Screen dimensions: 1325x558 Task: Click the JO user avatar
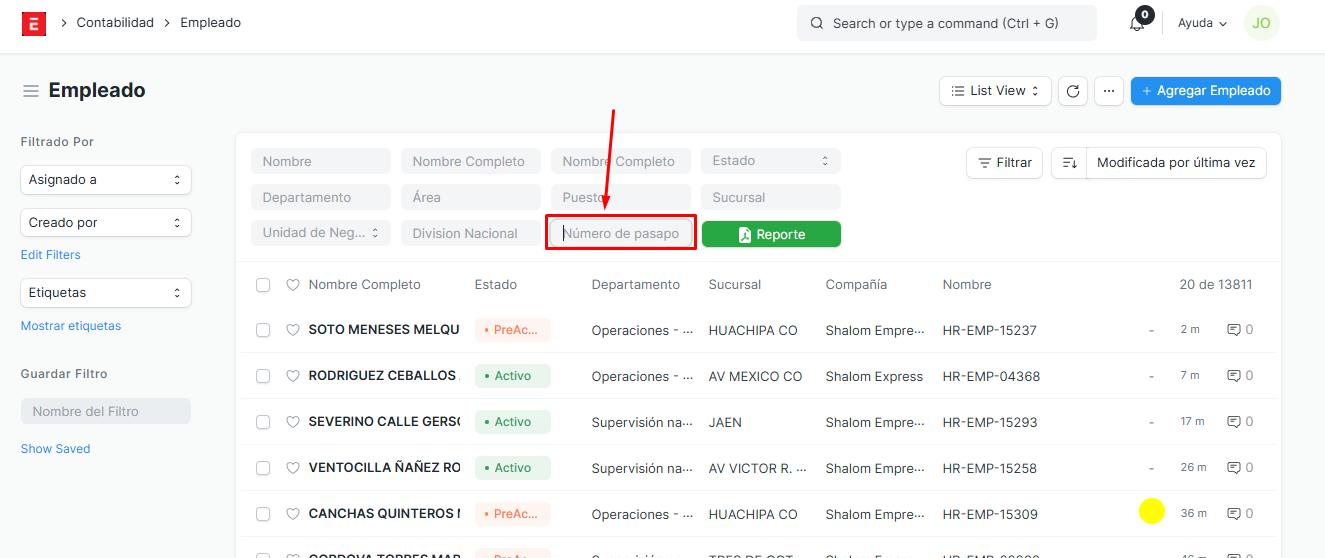1261,23
